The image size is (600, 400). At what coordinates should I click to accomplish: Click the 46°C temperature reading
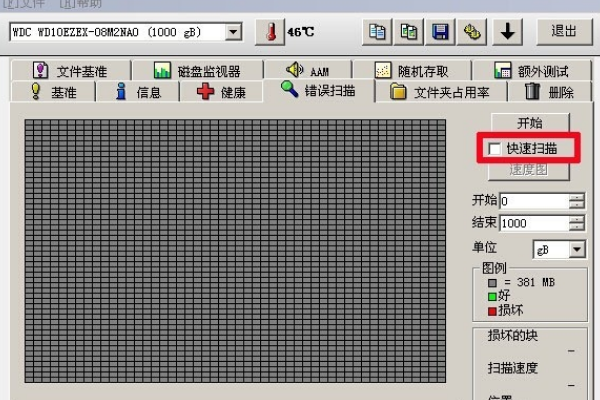pos(301,32)
